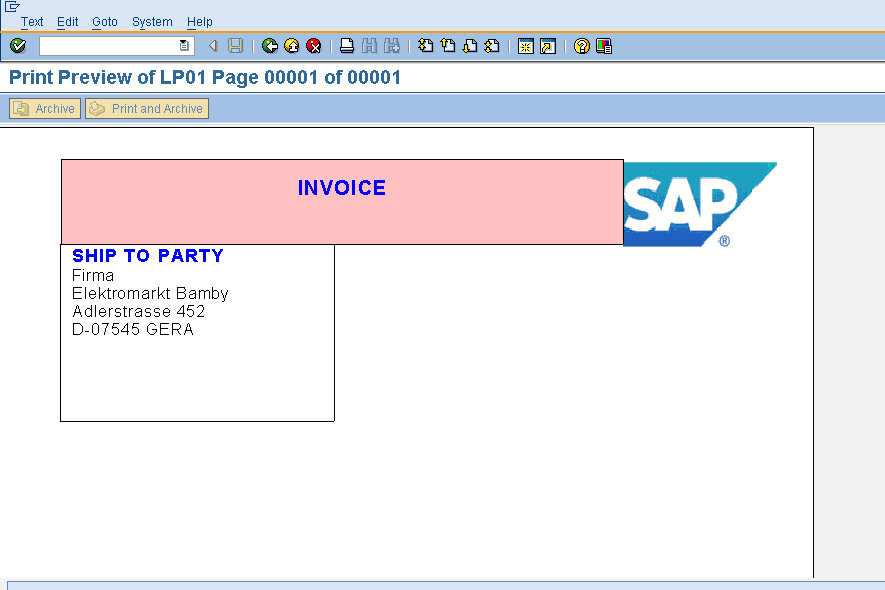Click the Print and Archive button
This screenshot has width=885, height=590.
(x=146, y=108)
